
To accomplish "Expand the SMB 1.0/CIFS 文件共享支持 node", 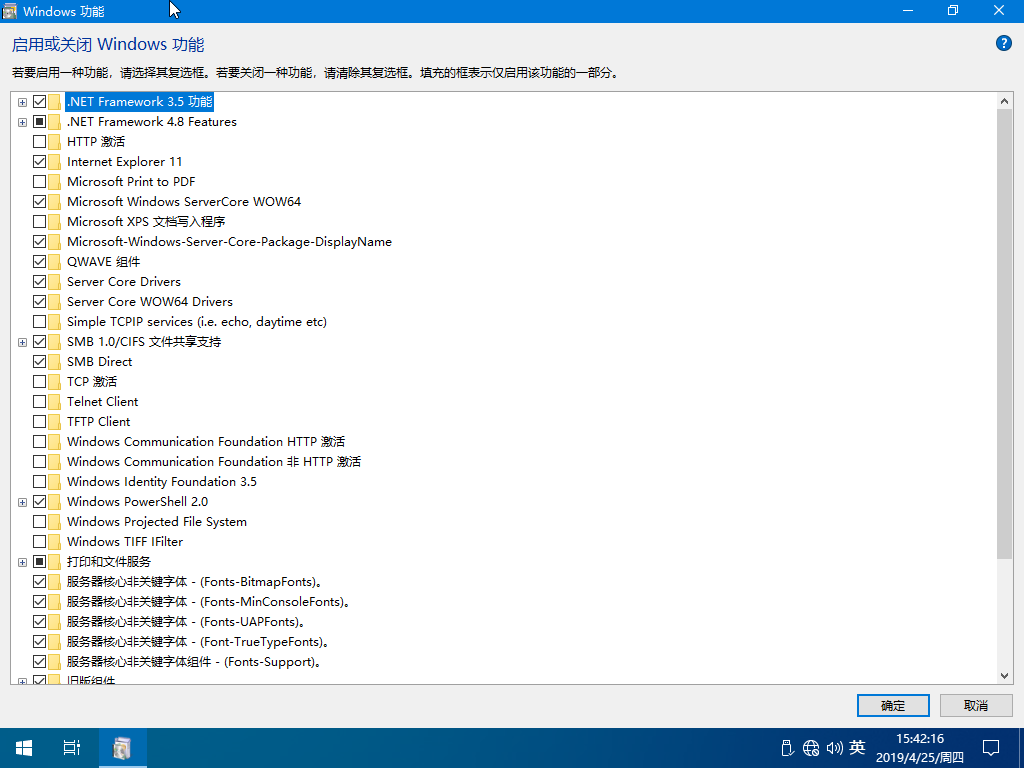I will click(x=22, y=342).
